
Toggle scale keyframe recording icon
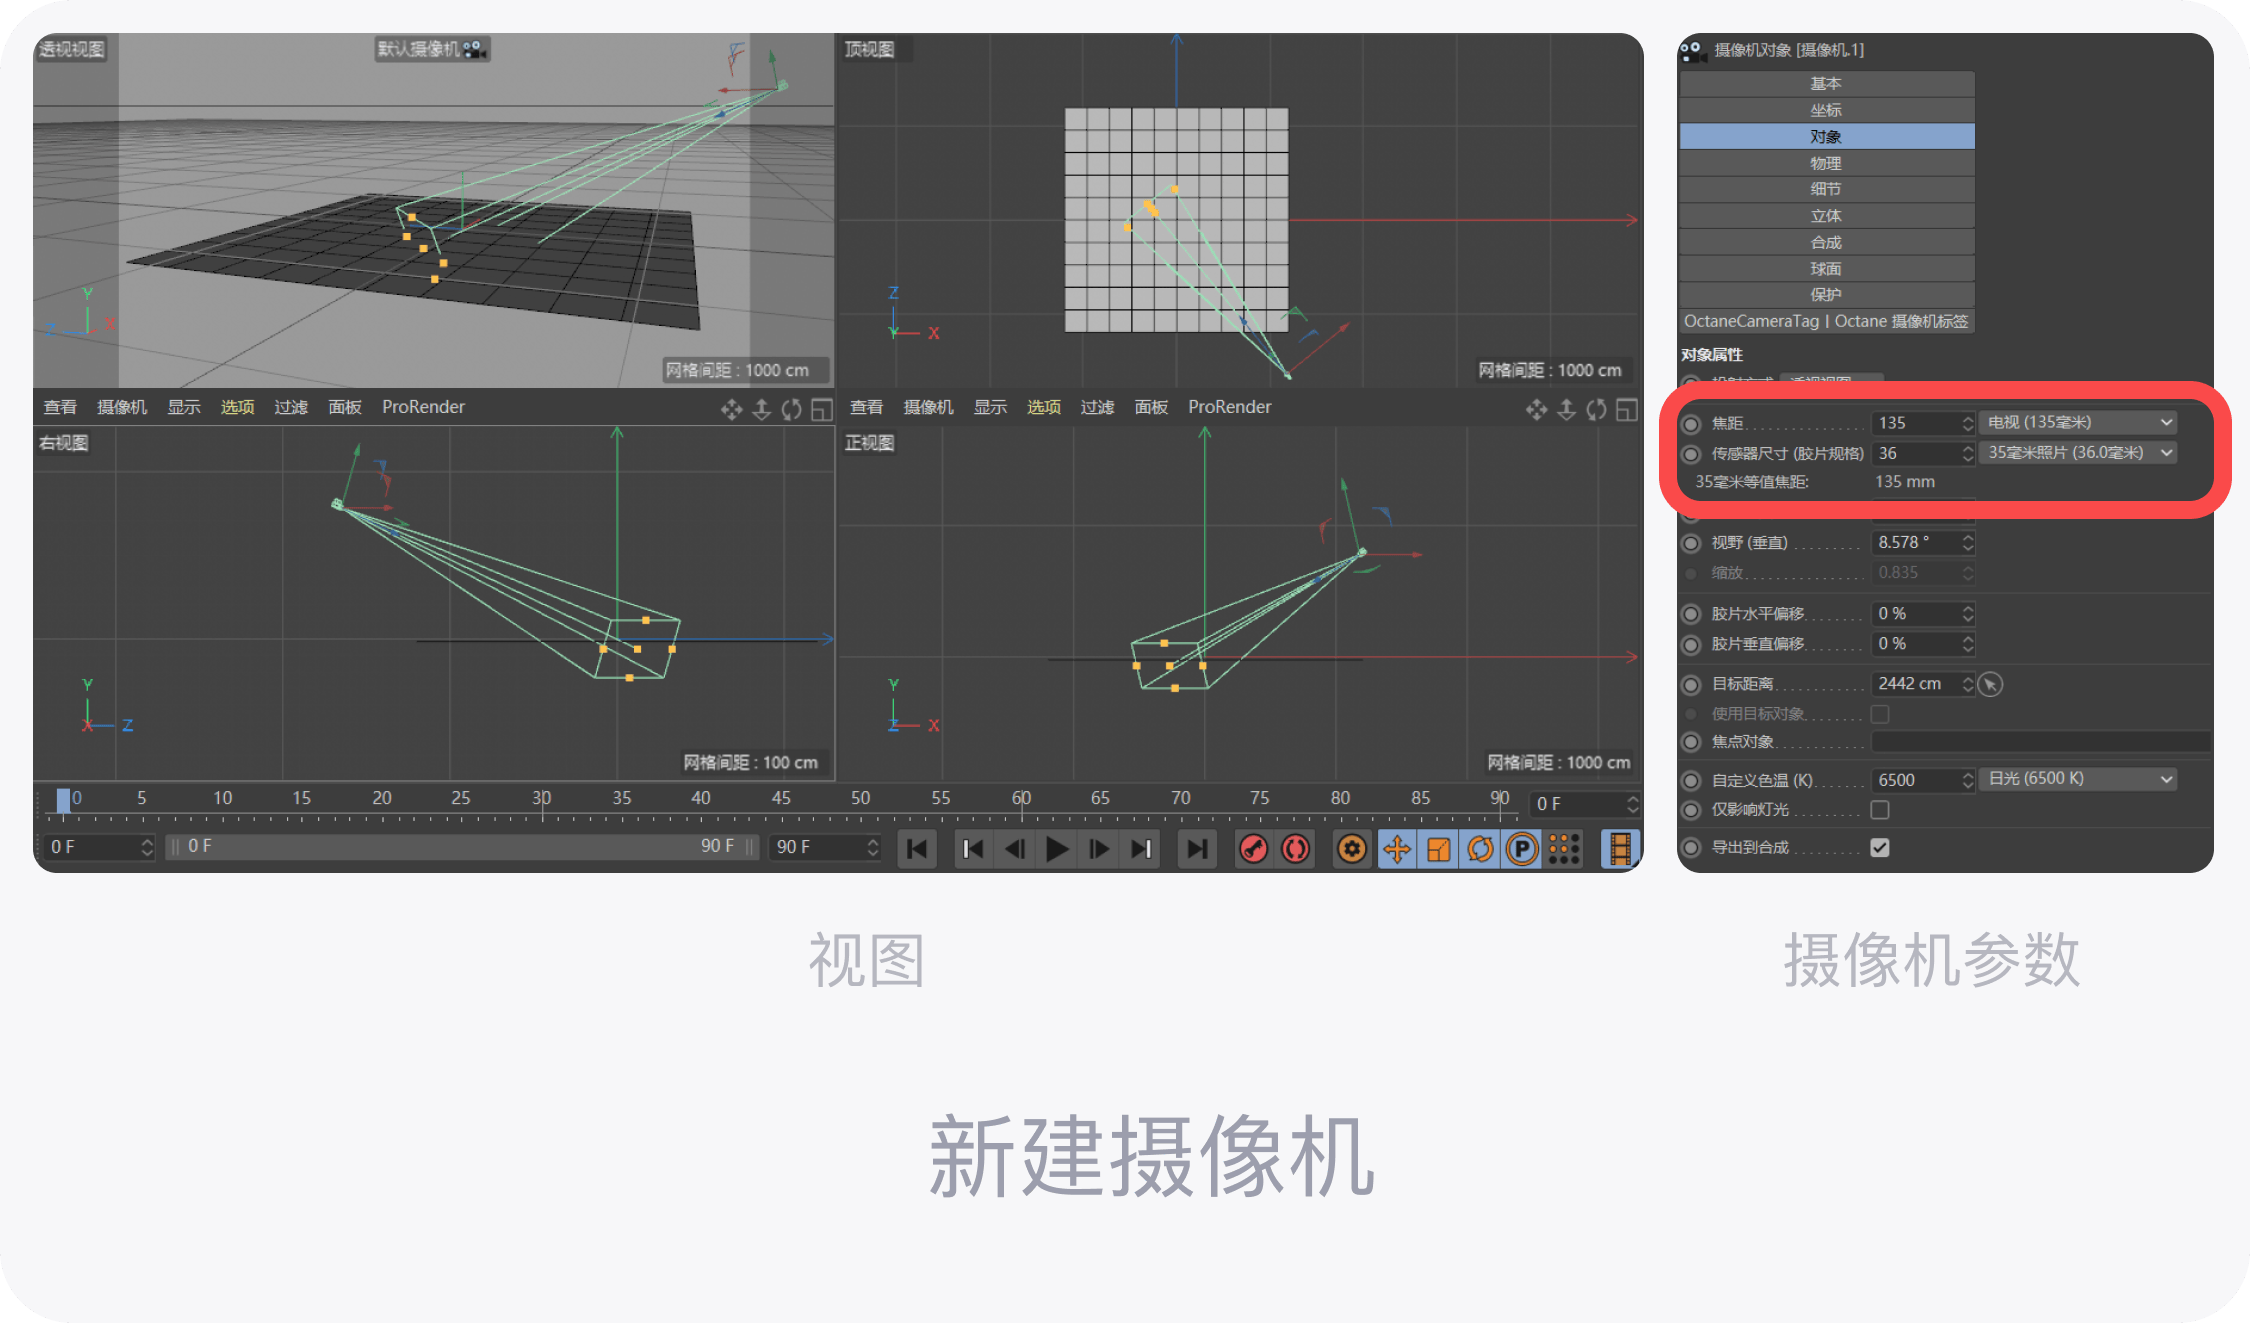pos(1438,849)
